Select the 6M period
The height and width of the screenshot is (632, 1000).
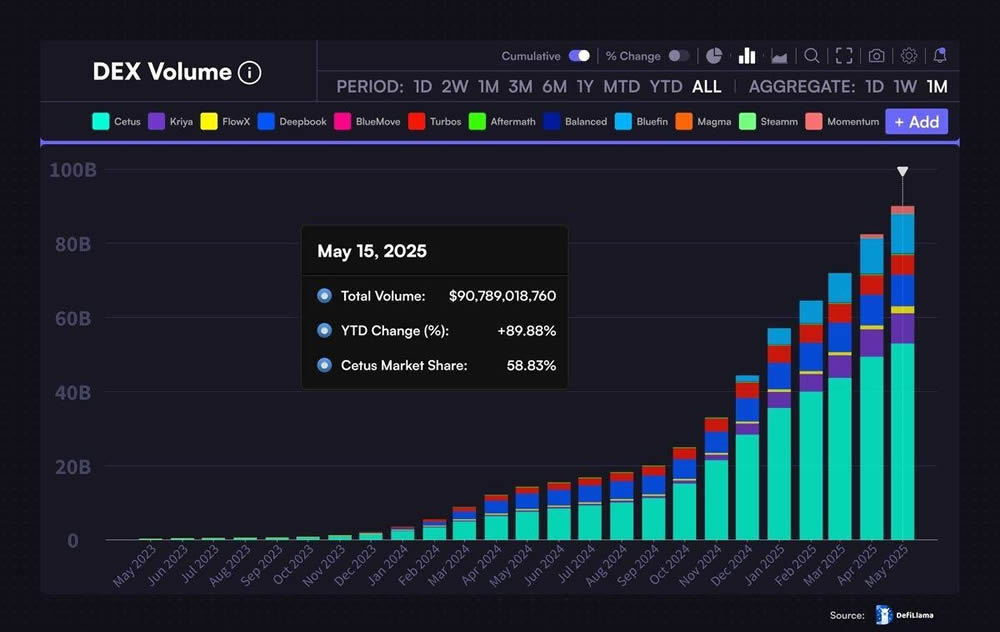coord(554,87)
